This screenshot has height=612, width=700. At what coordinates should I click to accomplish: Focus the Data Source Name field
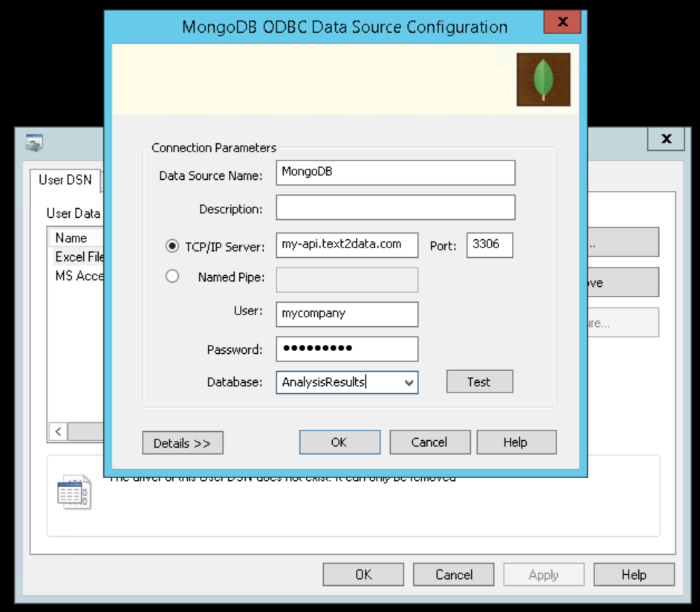[x=396, y=173]
